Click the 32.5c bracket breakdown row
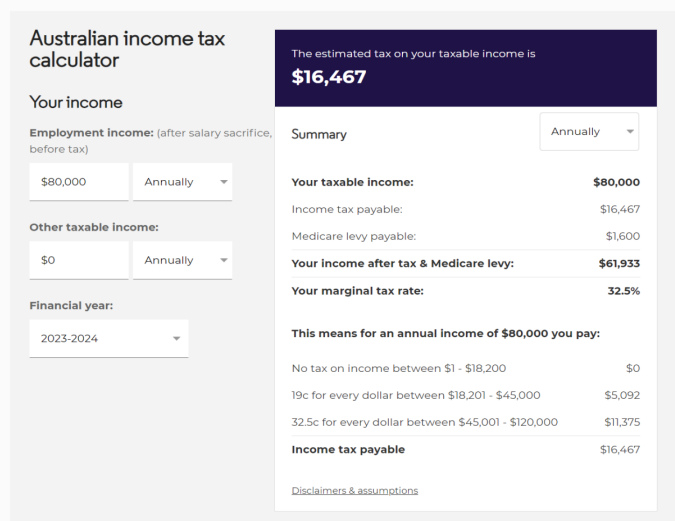This screenshot has height=521, width=675. coord(466,422)
